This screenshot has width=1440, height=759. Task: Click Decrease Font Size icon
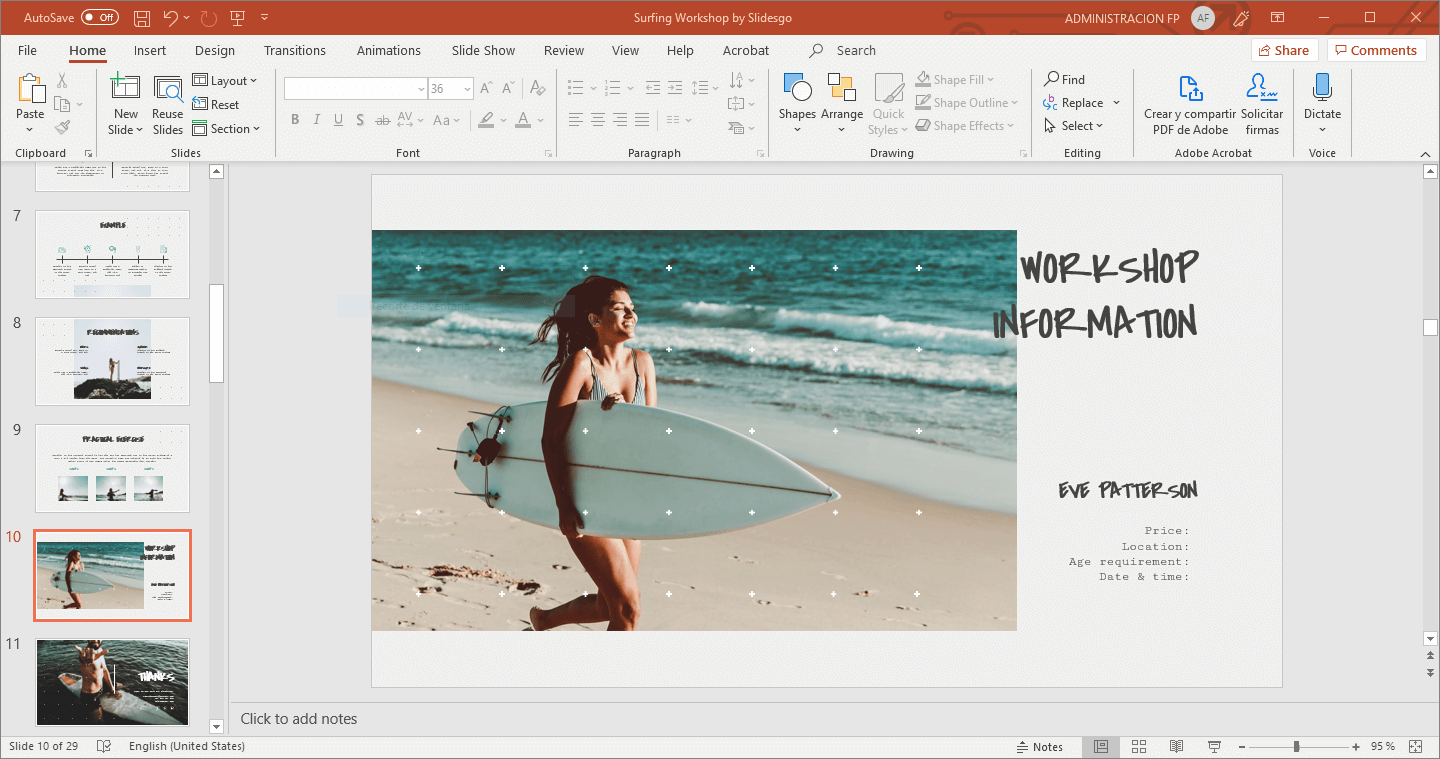click(x=510, y=89)
